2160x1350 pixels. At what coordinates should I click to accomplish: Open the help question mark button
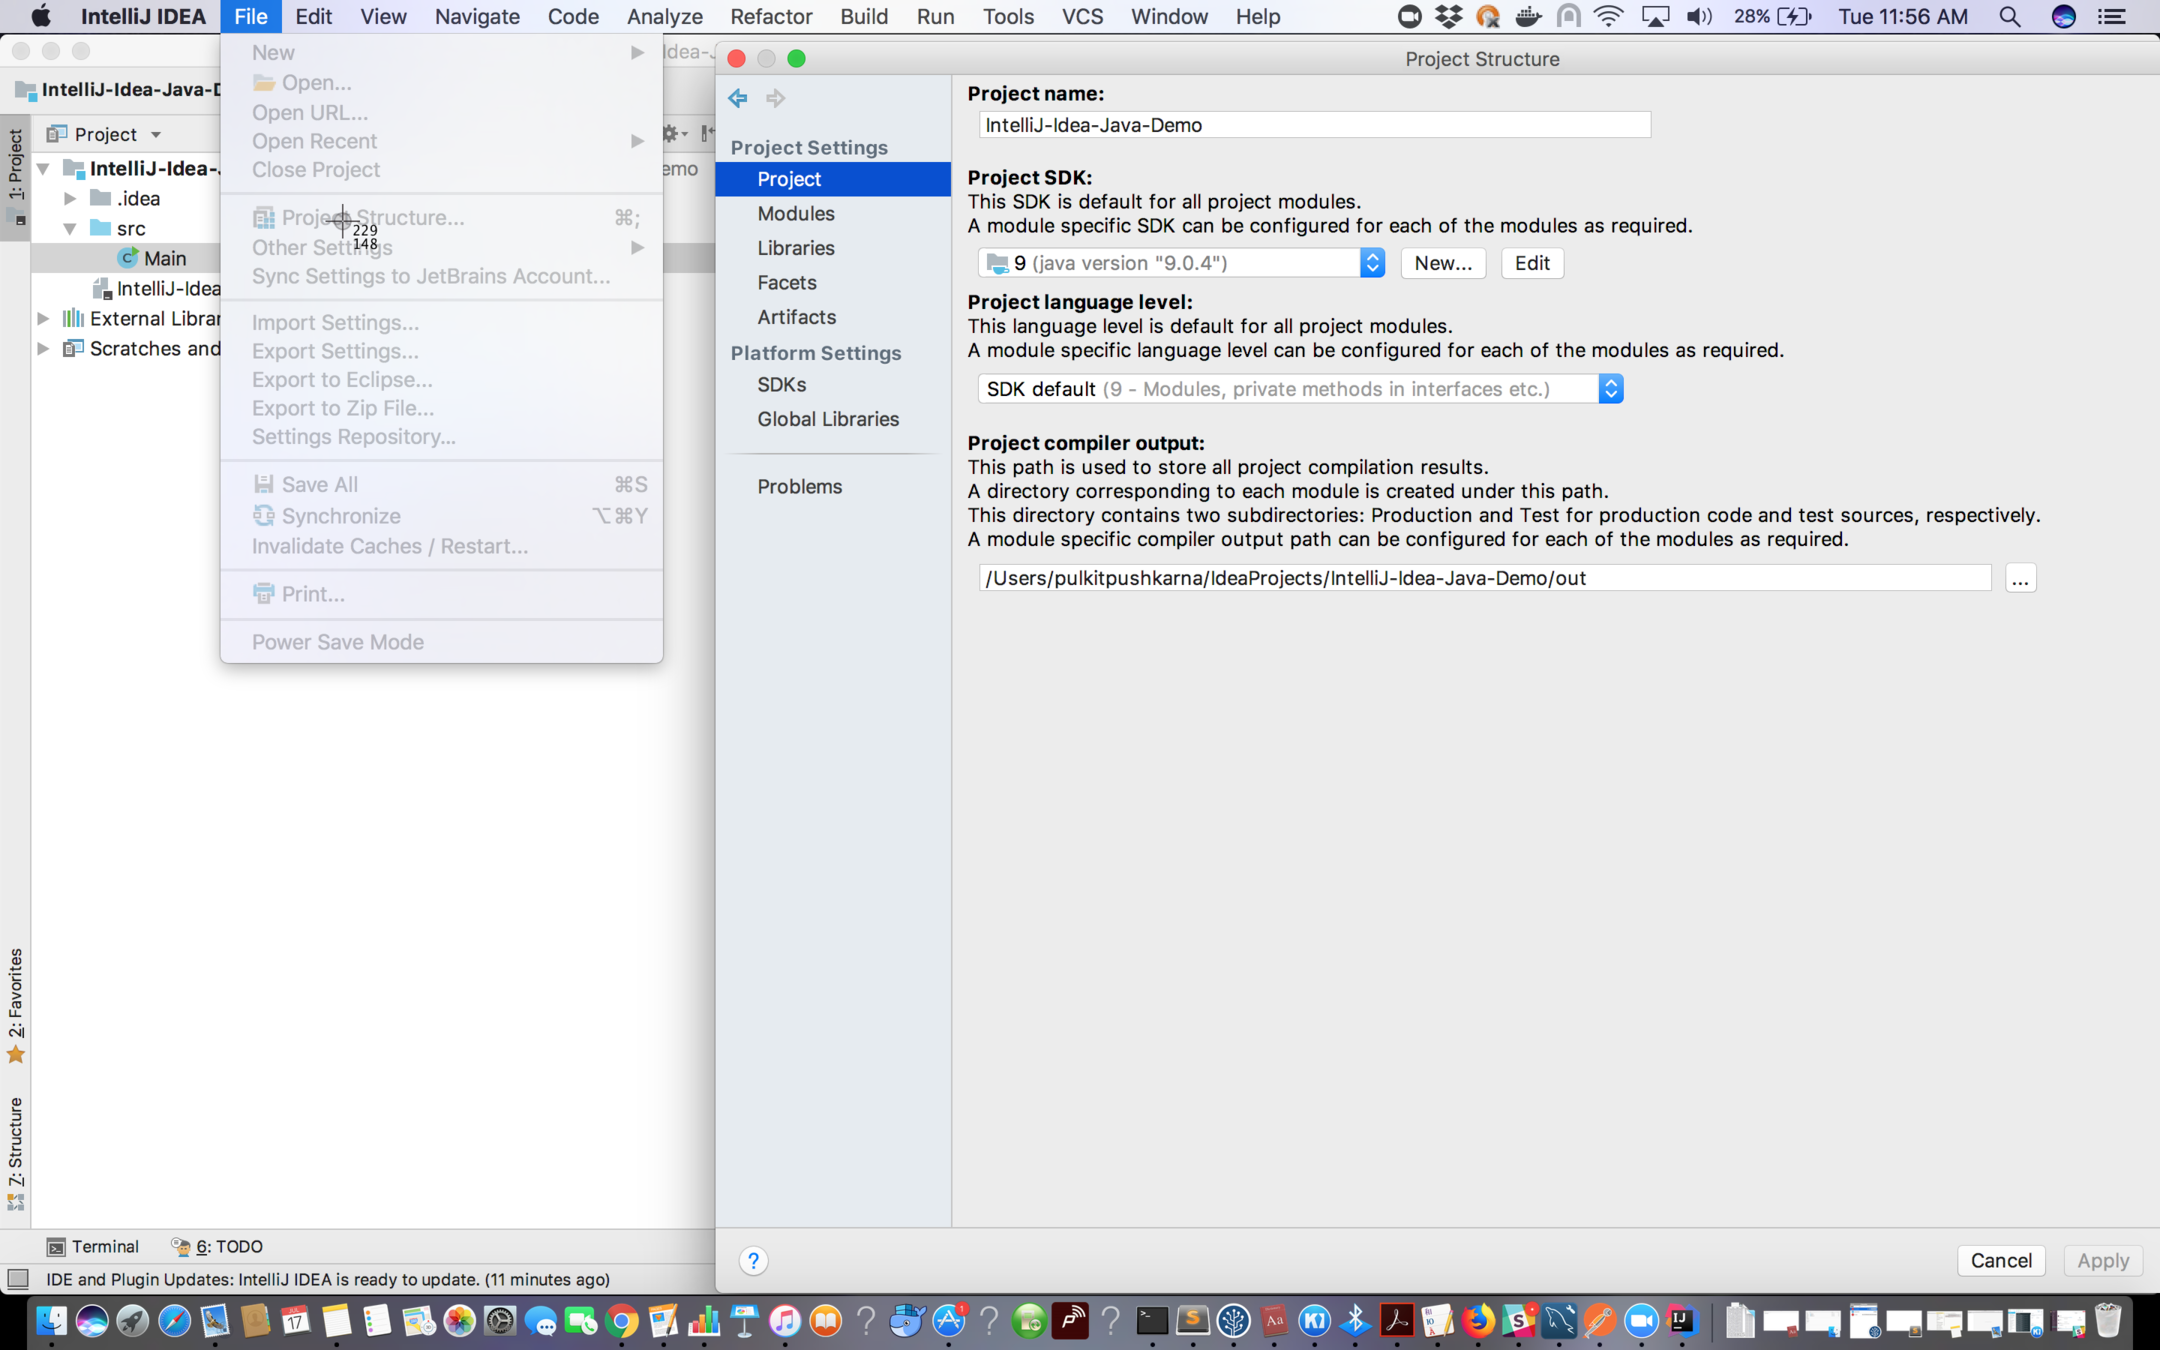coord(754,1261)
